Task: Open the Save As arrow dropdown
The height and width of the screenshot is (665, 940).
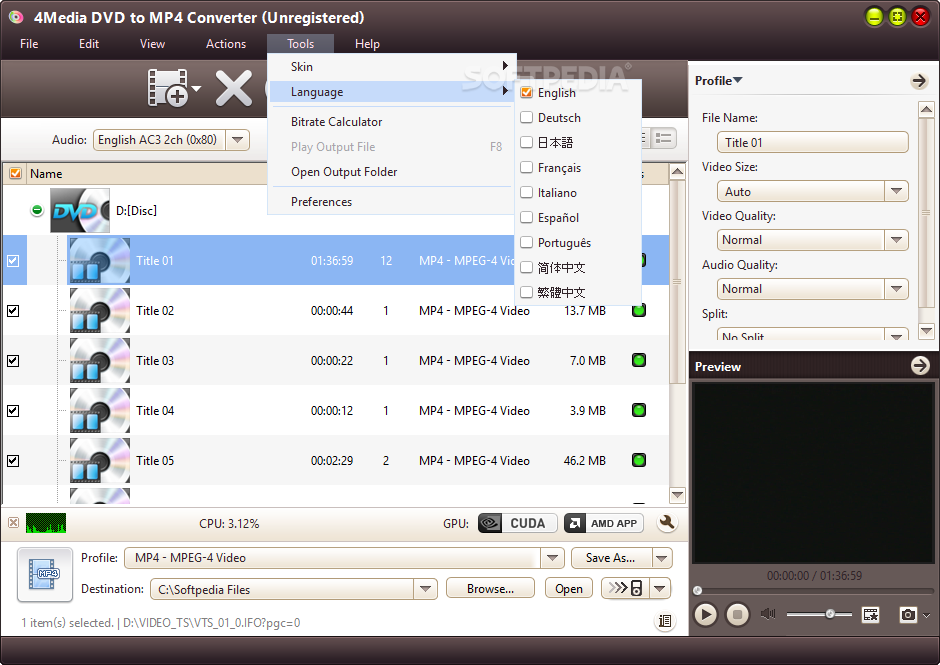Action: [x=662, y=558]
